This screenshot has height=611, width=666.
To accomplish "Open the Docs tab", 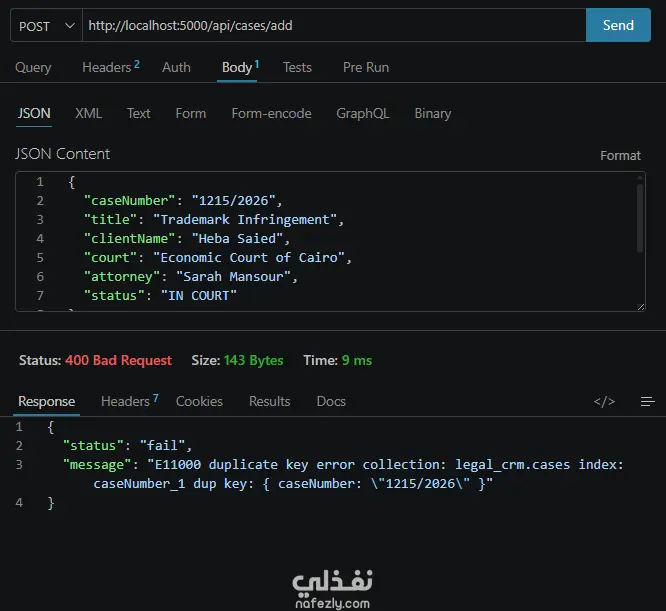I will coord(331,401).
